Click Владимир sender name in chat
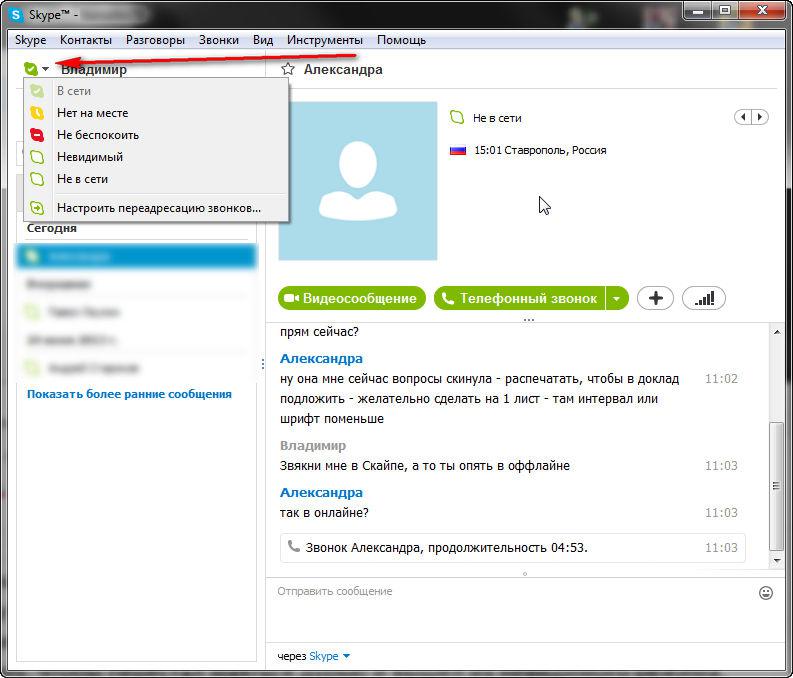Viewport: 793px width, 678px height. coord(313,445)
